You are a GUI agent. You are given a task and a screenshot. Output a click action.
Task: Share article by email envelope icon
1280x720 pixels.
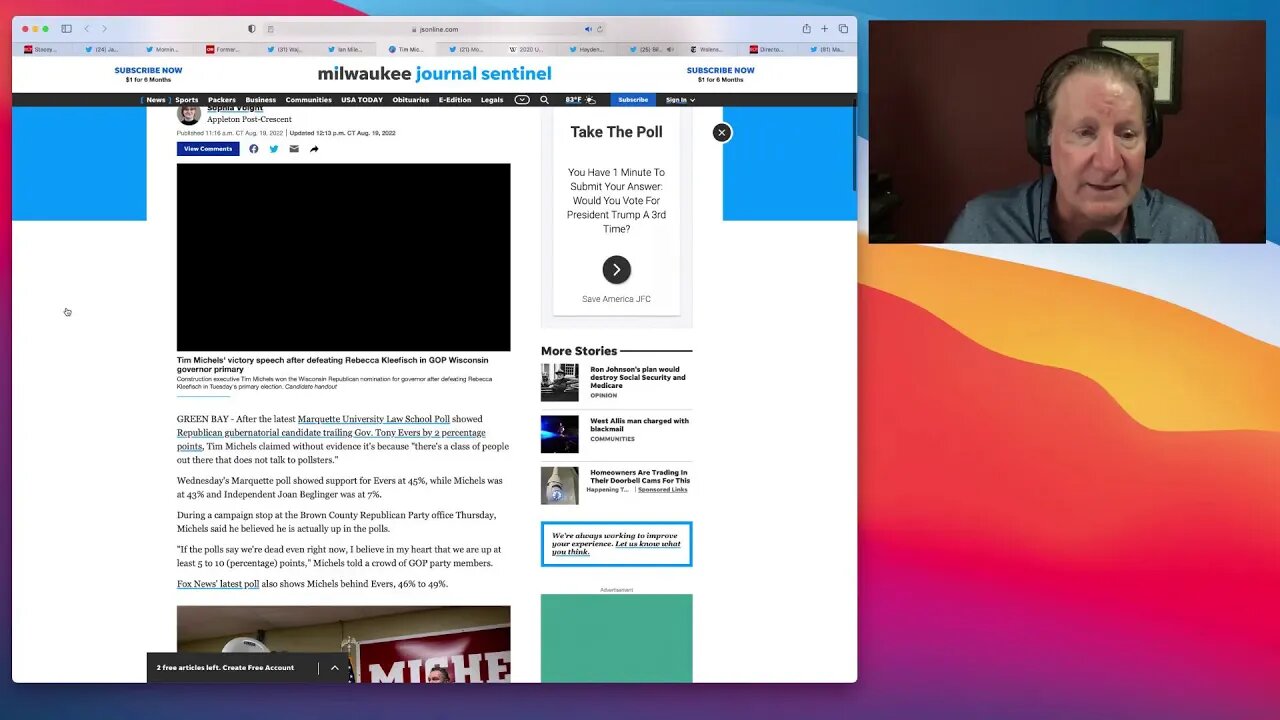pyautogui.click(x=294, y=149)
